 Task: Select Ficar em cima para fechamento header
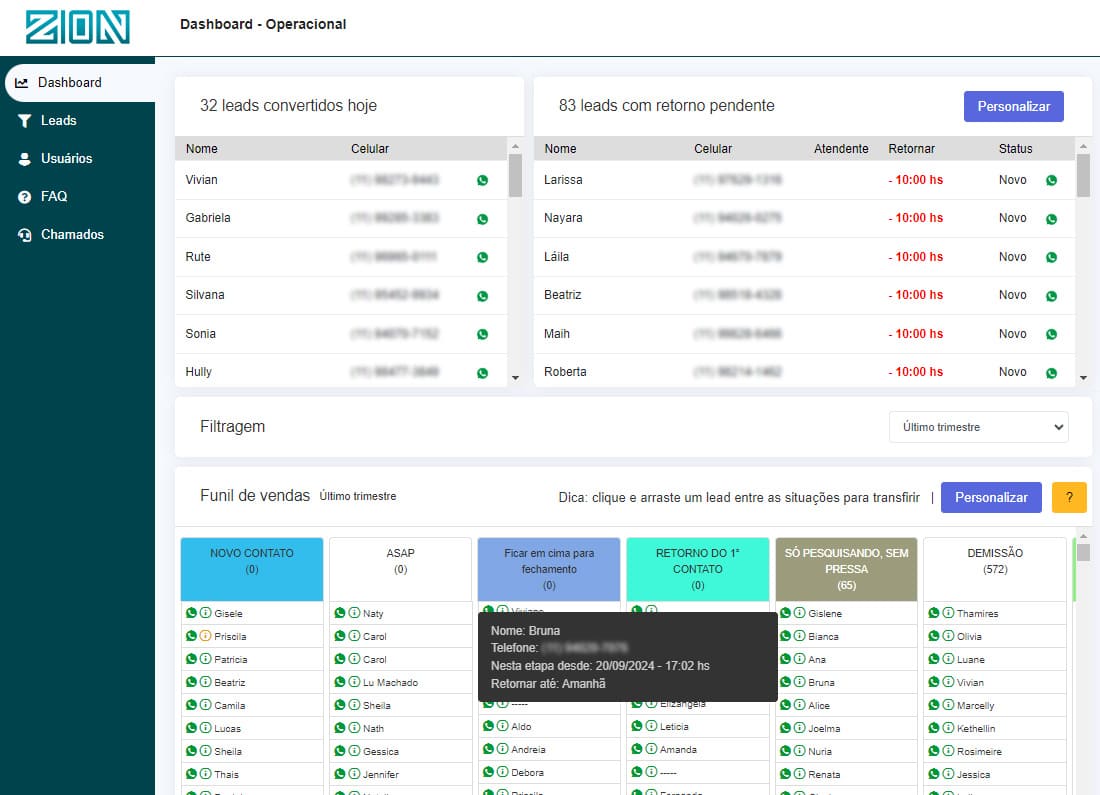549,569
